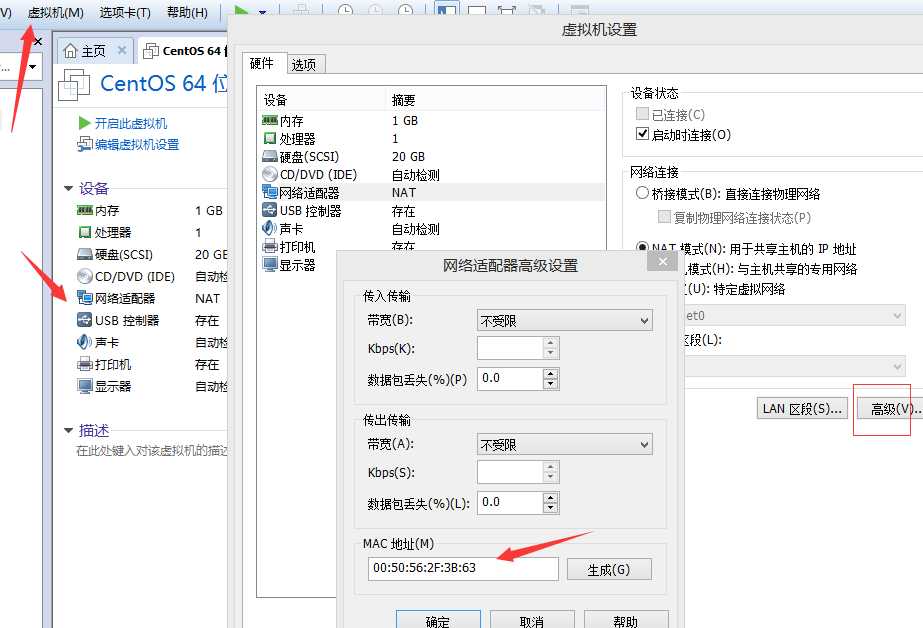923x628 pixels.
Task: Select 硬盘(SCSI) disk icon in main window list
Action: point(85,254)
